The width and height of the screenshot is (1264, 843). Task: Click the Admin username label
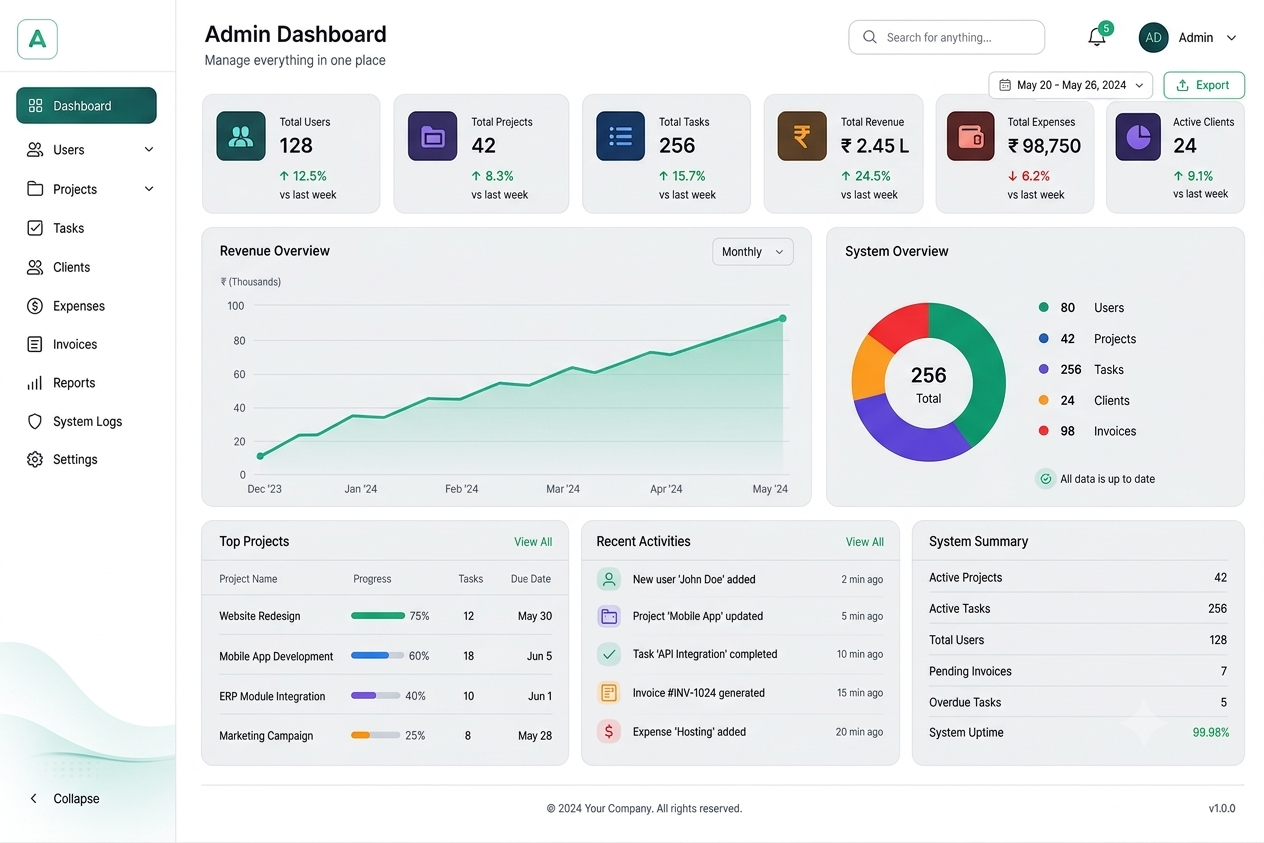coord(1196,38)
